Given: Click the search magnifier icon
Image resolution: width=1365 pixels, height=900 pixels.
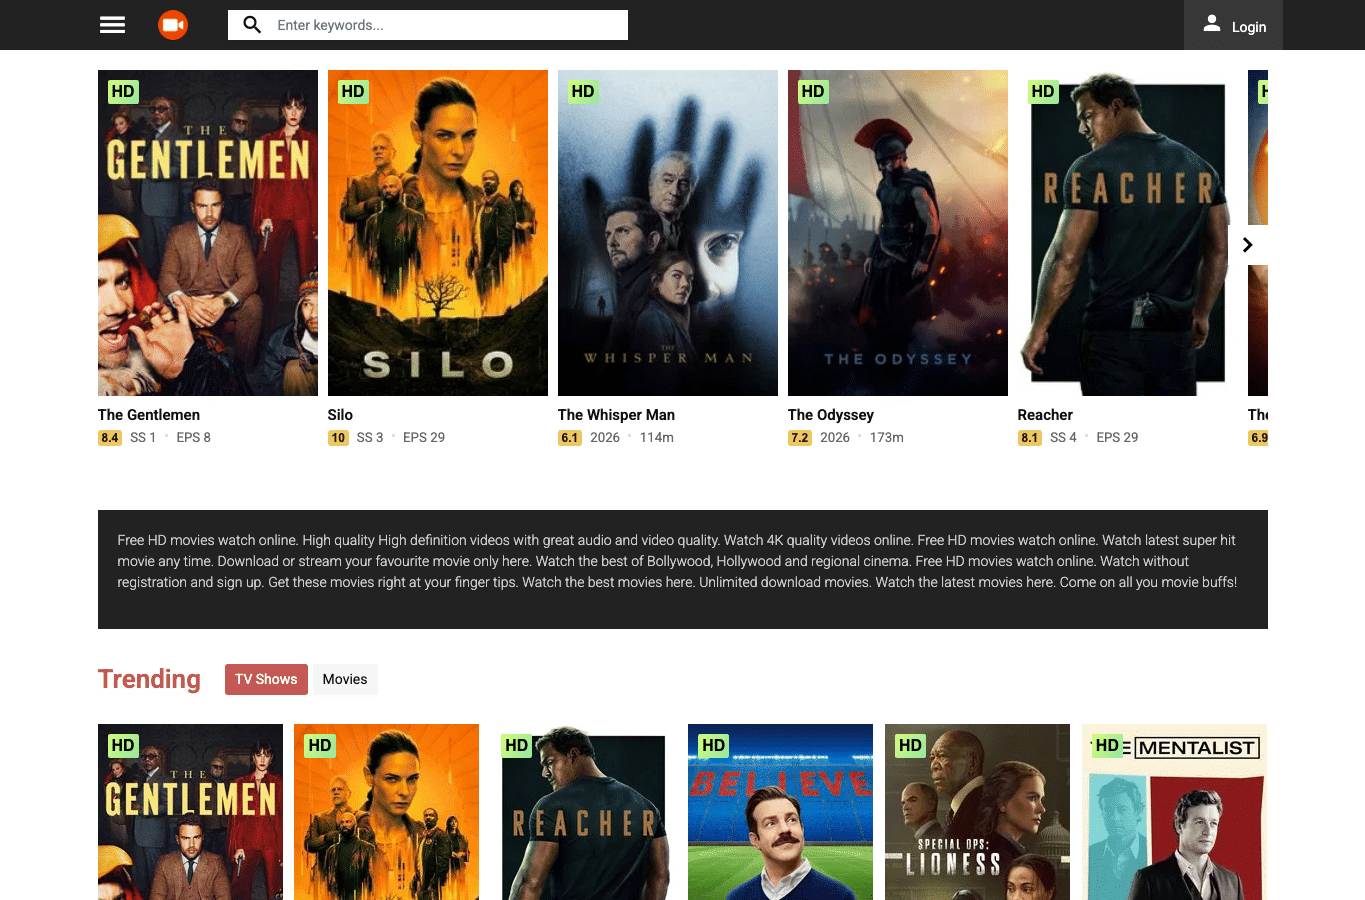Looking at the screenshot, I should tap(252, 25).
